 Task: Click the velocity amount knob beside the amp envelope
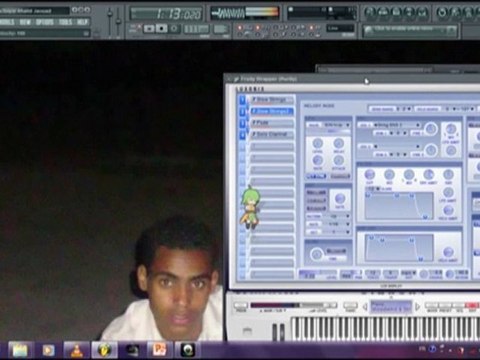(448, 252)
